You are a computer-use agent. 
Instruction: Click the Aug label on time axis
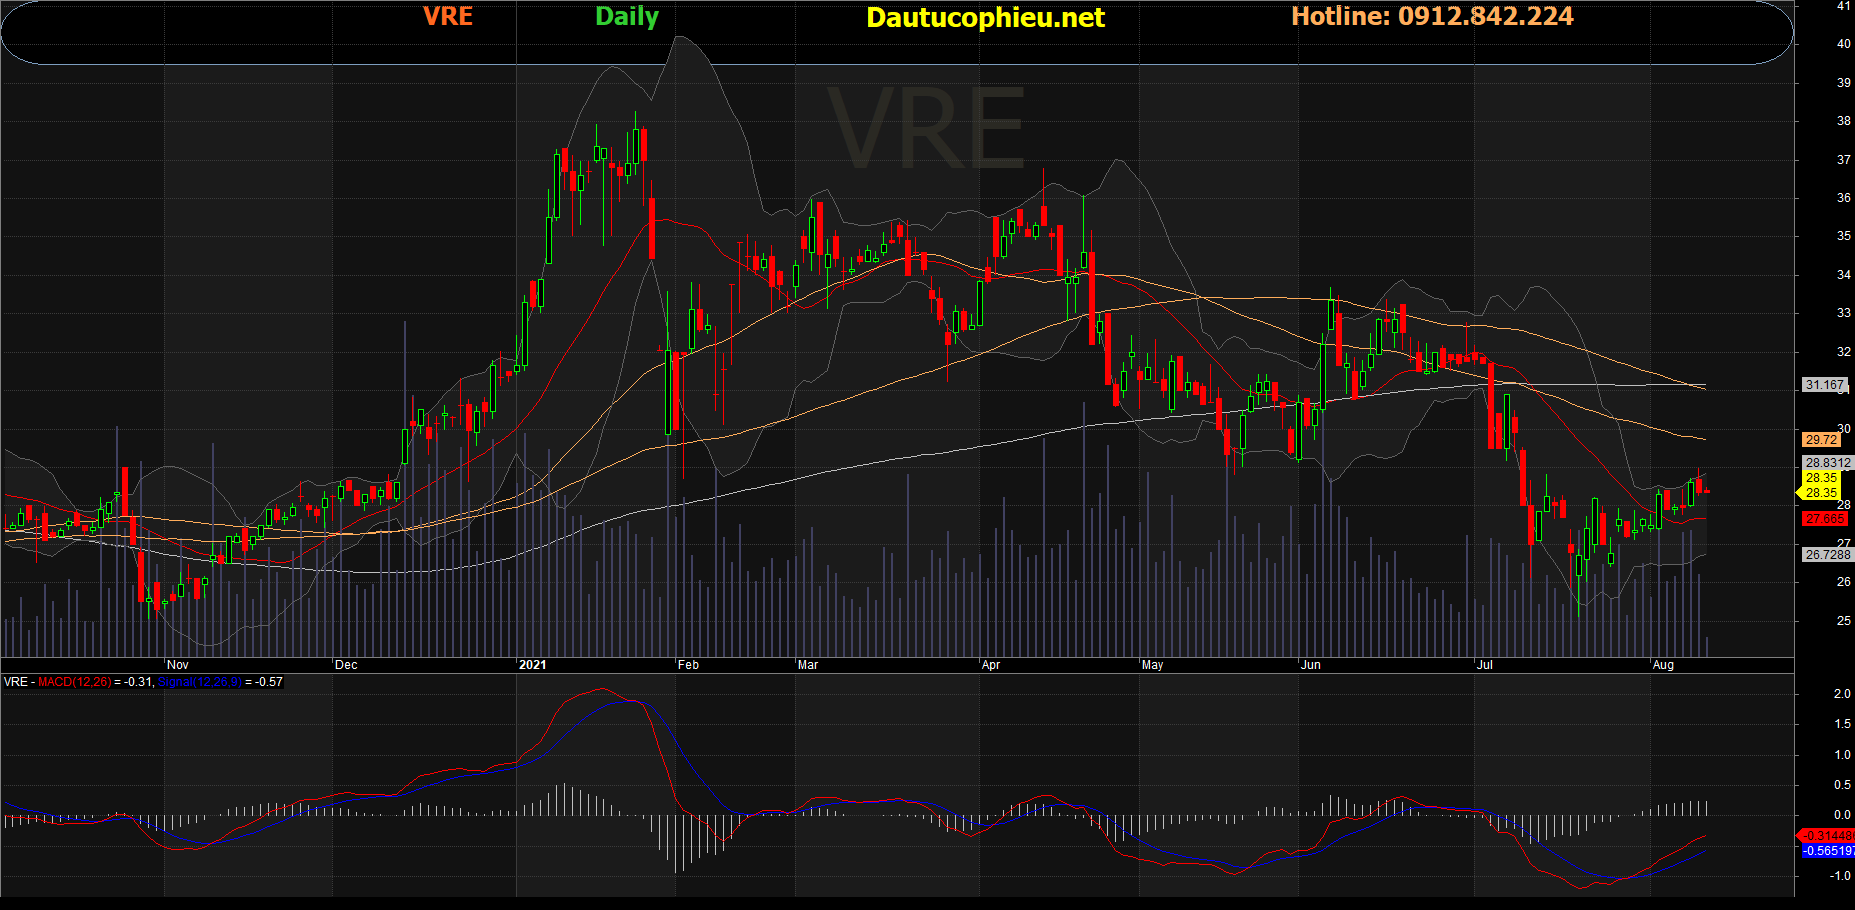(x=1663, y=665)
